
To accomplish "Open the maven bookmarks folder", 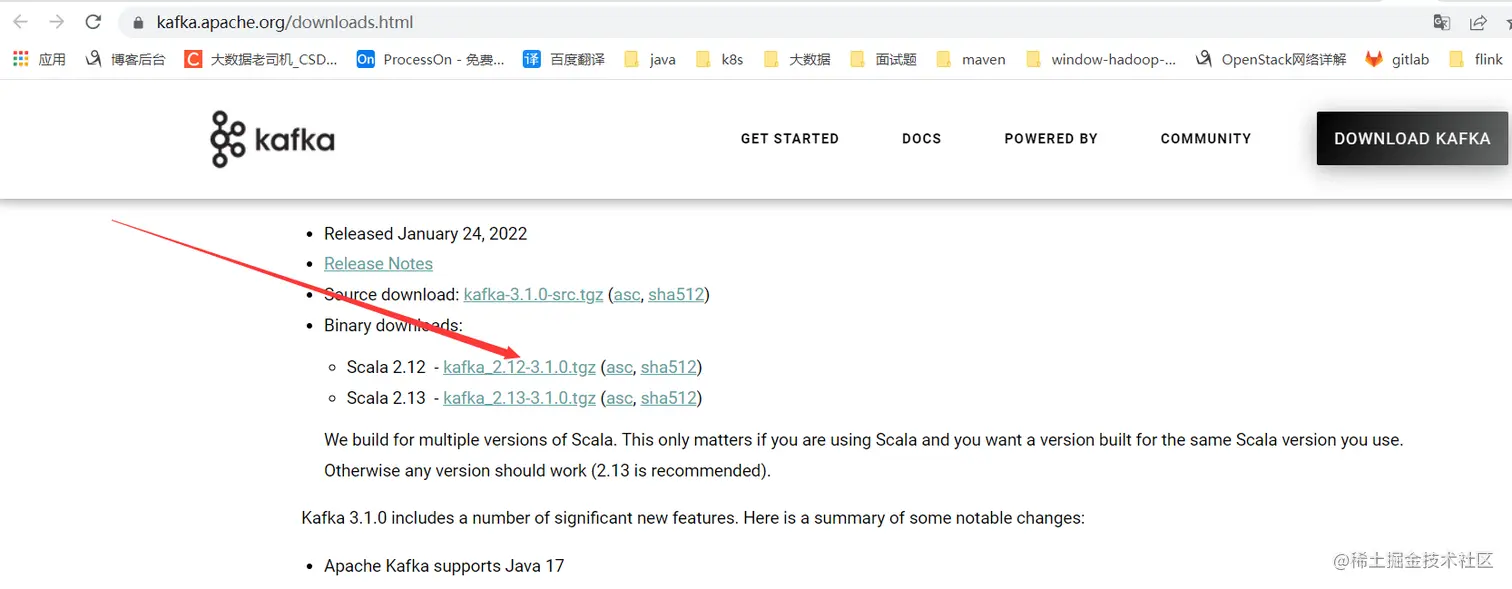I will click(970, 59).
